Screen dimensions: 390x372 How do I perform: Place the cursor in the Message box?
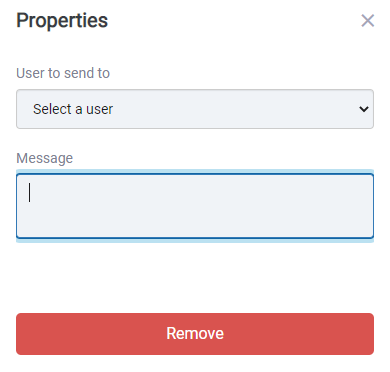(195, 206)
